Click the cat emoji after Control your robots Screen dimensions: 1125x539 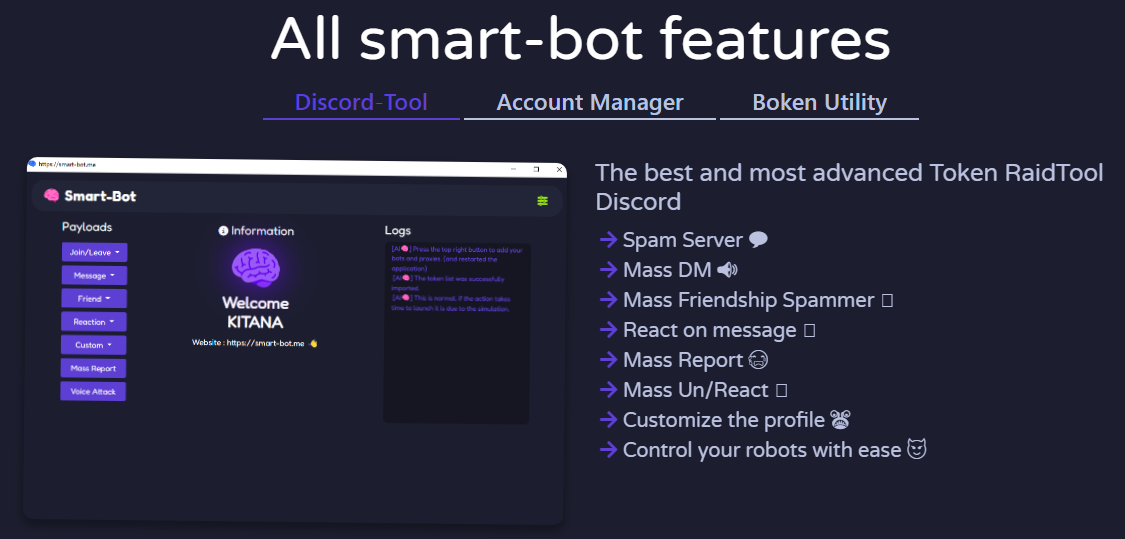(x=917, y=450)
